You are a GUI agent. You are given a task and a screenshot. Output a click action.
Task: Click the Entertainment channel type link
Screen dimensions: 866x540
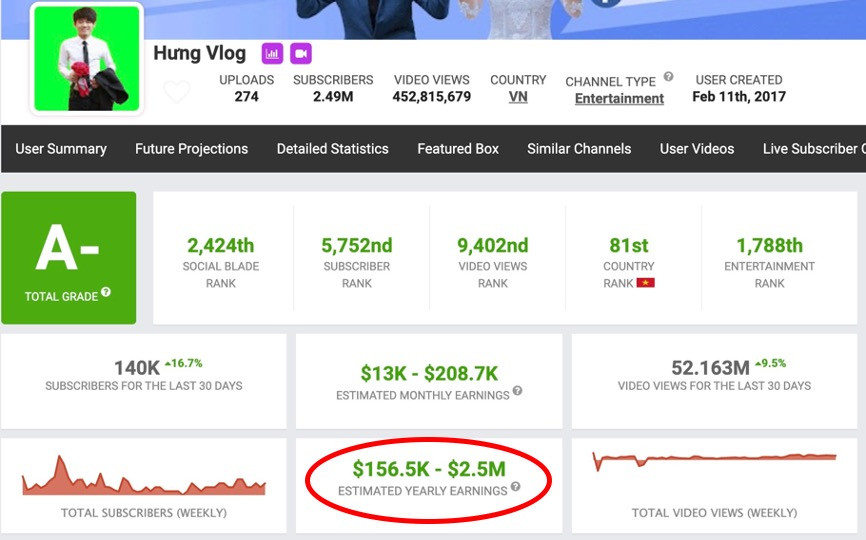tap(619, 98)
